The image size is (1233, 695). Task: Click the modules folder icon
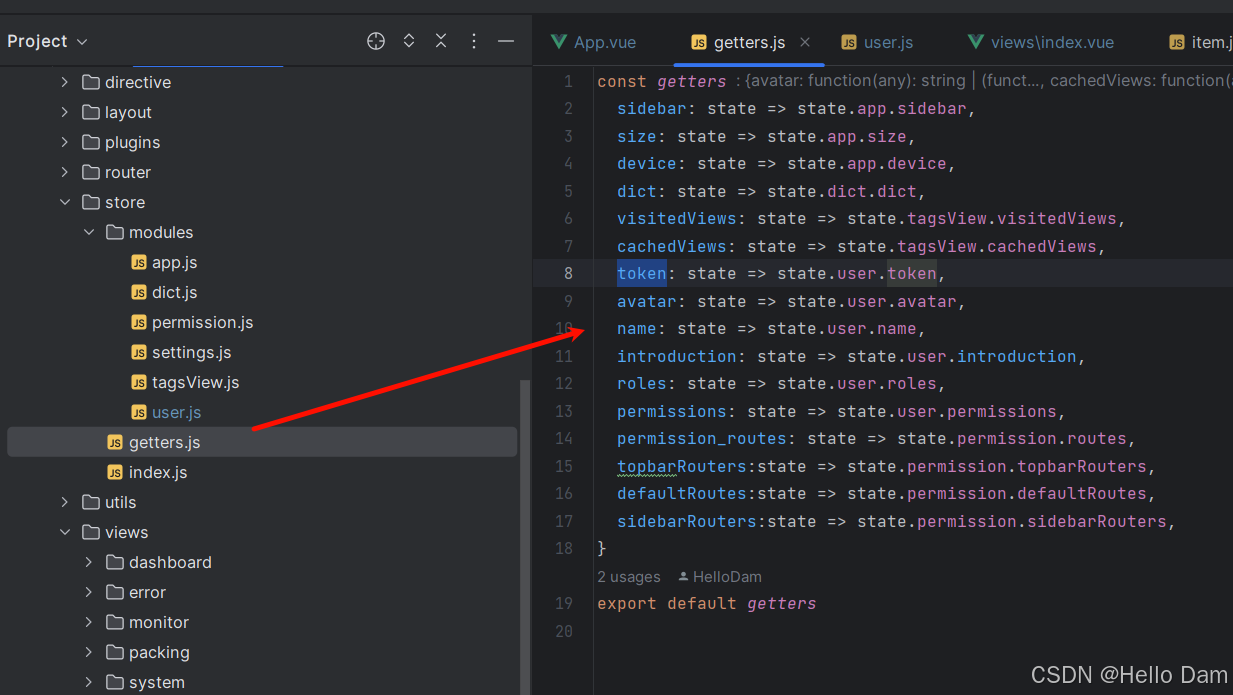[x=115, y=232]
